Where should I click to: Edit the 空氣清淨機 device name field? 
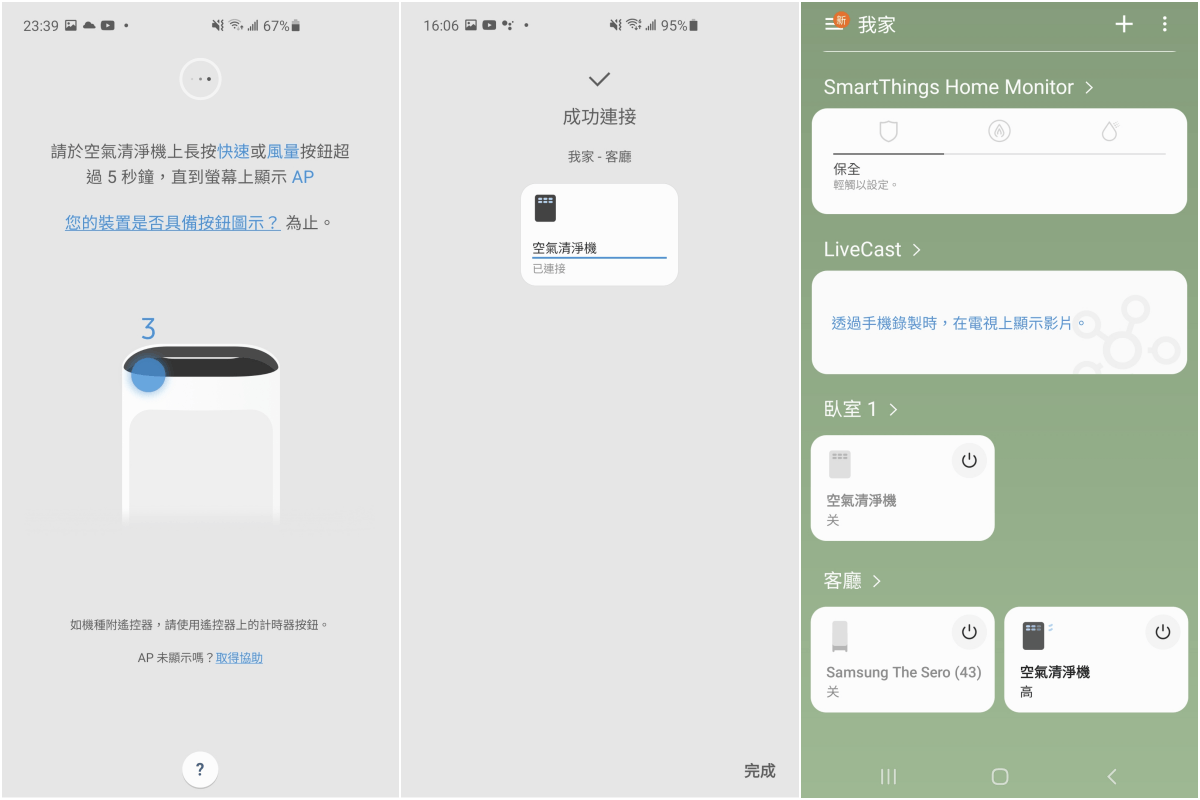599,248
